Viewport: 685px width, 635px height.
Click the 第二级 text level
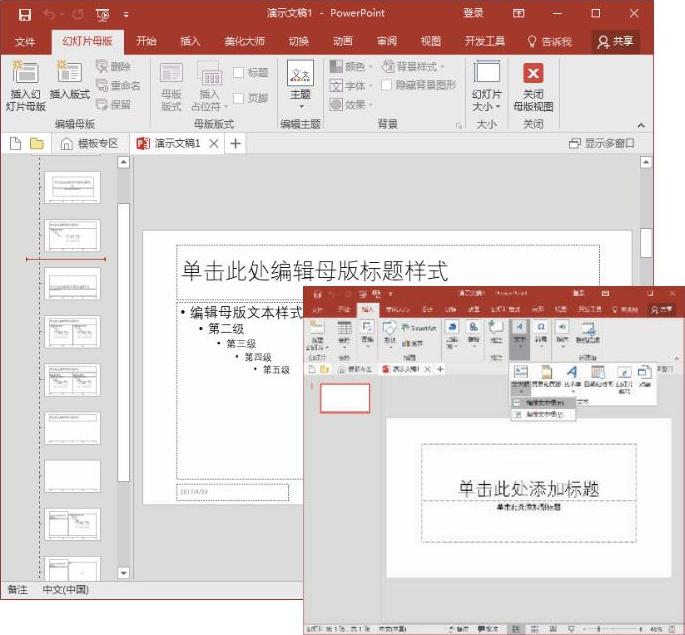tap(225, 328)
